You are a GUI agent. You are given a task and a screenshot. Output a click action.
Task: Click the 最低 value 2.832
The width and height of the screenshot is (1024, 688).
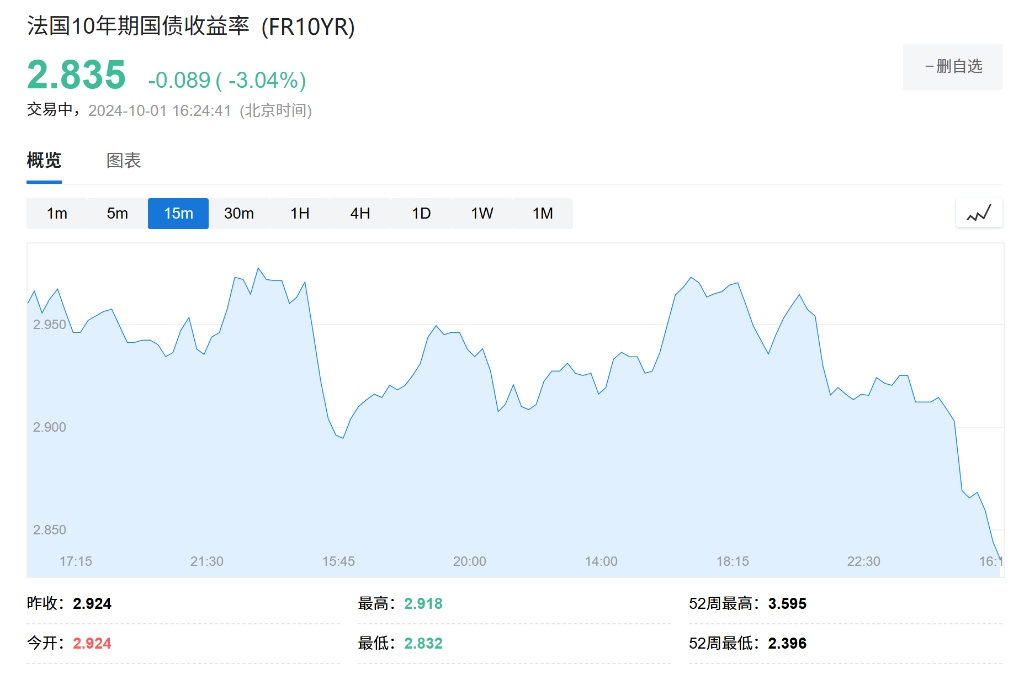(x=423, y=643)
